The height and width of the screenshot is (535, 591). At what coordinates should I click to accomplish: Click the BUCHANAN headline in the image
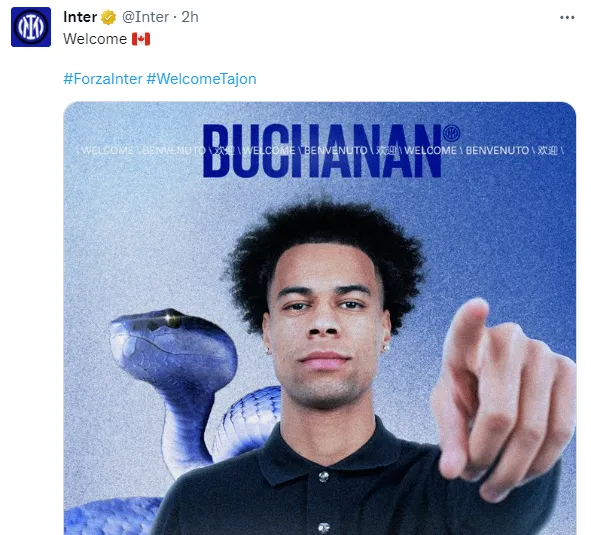322,151
